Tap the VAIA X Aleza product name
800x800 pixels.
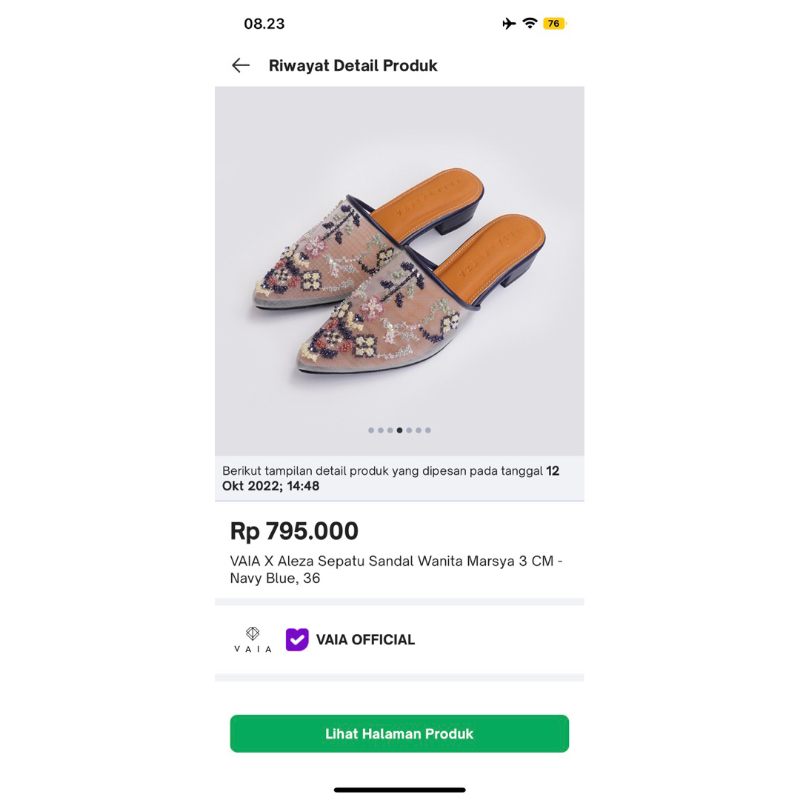tap(396, 569)
